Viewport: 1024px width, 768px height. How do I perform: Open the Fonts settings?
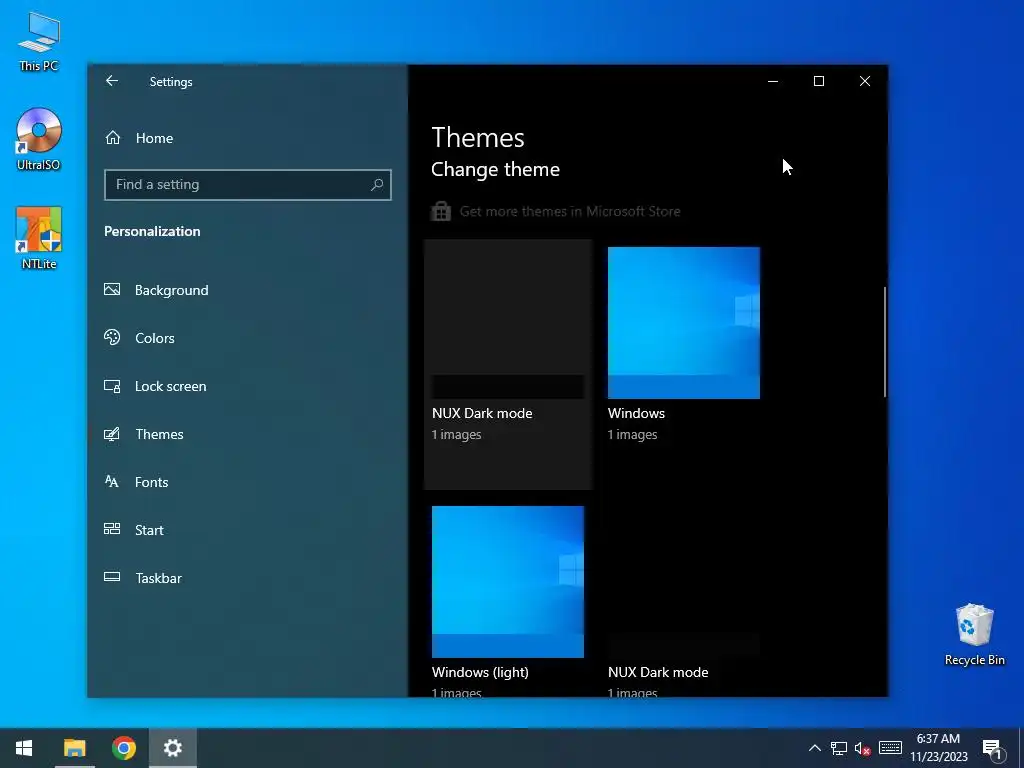[248, 482]
